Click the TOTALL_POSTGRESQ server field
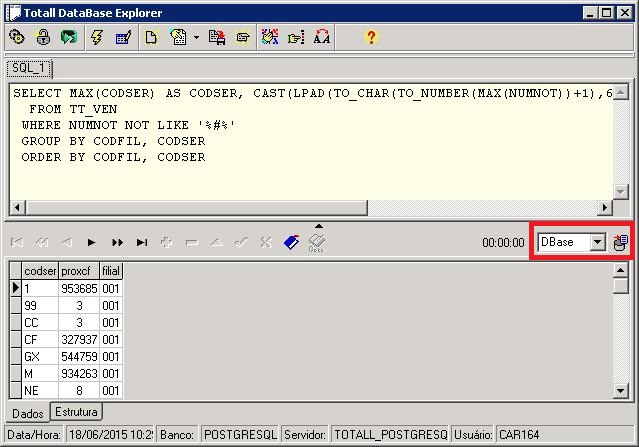The image size is (639, 447). (x=390, y=435)
